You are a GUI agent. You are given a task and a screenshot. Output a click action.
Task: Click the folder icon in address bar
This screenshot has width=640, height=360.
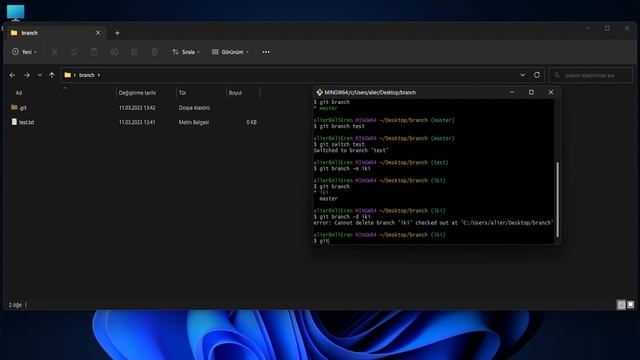pos(68,75)
